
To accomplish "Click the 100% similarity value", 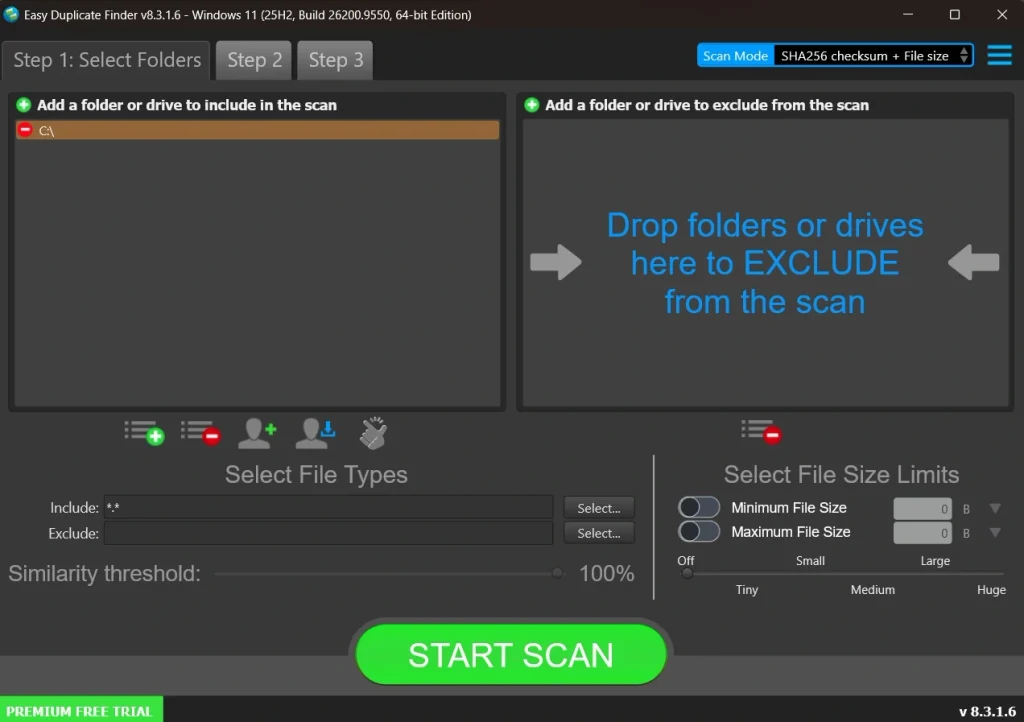I will [x=607, y=573].
